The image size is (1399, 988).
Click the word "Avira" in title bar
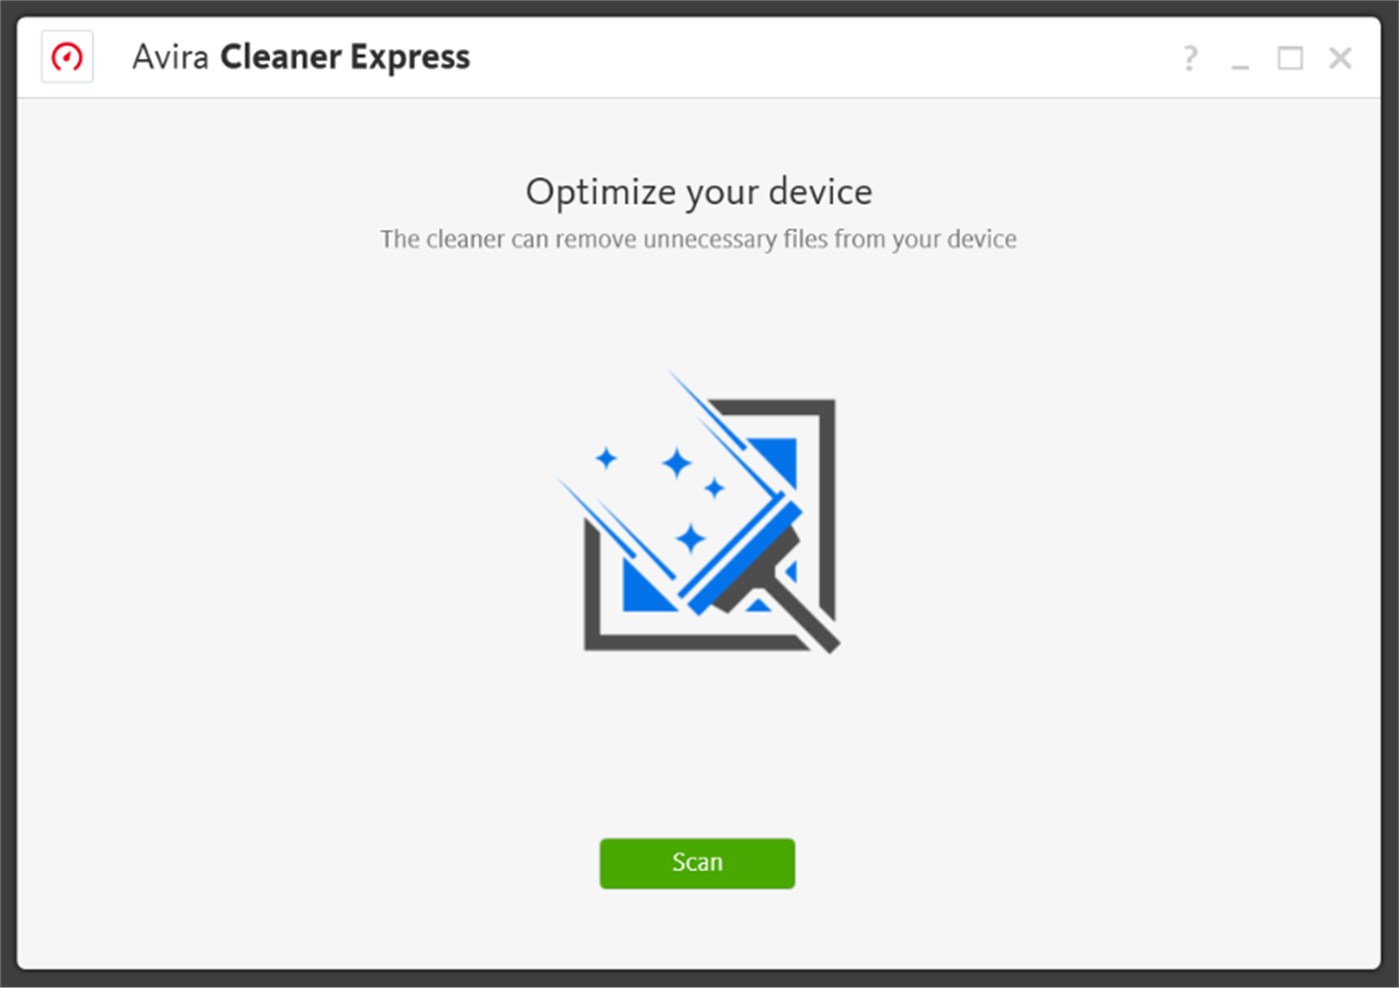[170, 57]
